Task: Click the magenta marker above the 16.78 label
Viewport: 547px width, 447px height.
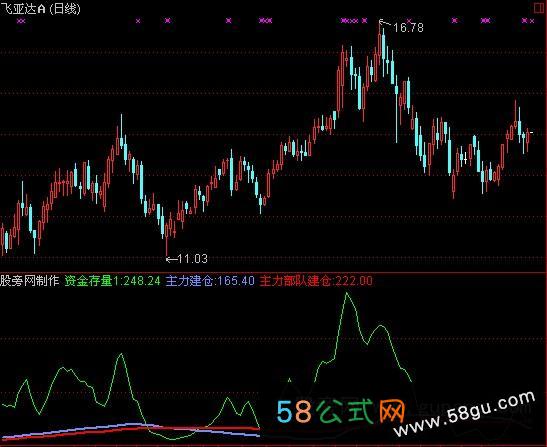Action: point(409,21)
